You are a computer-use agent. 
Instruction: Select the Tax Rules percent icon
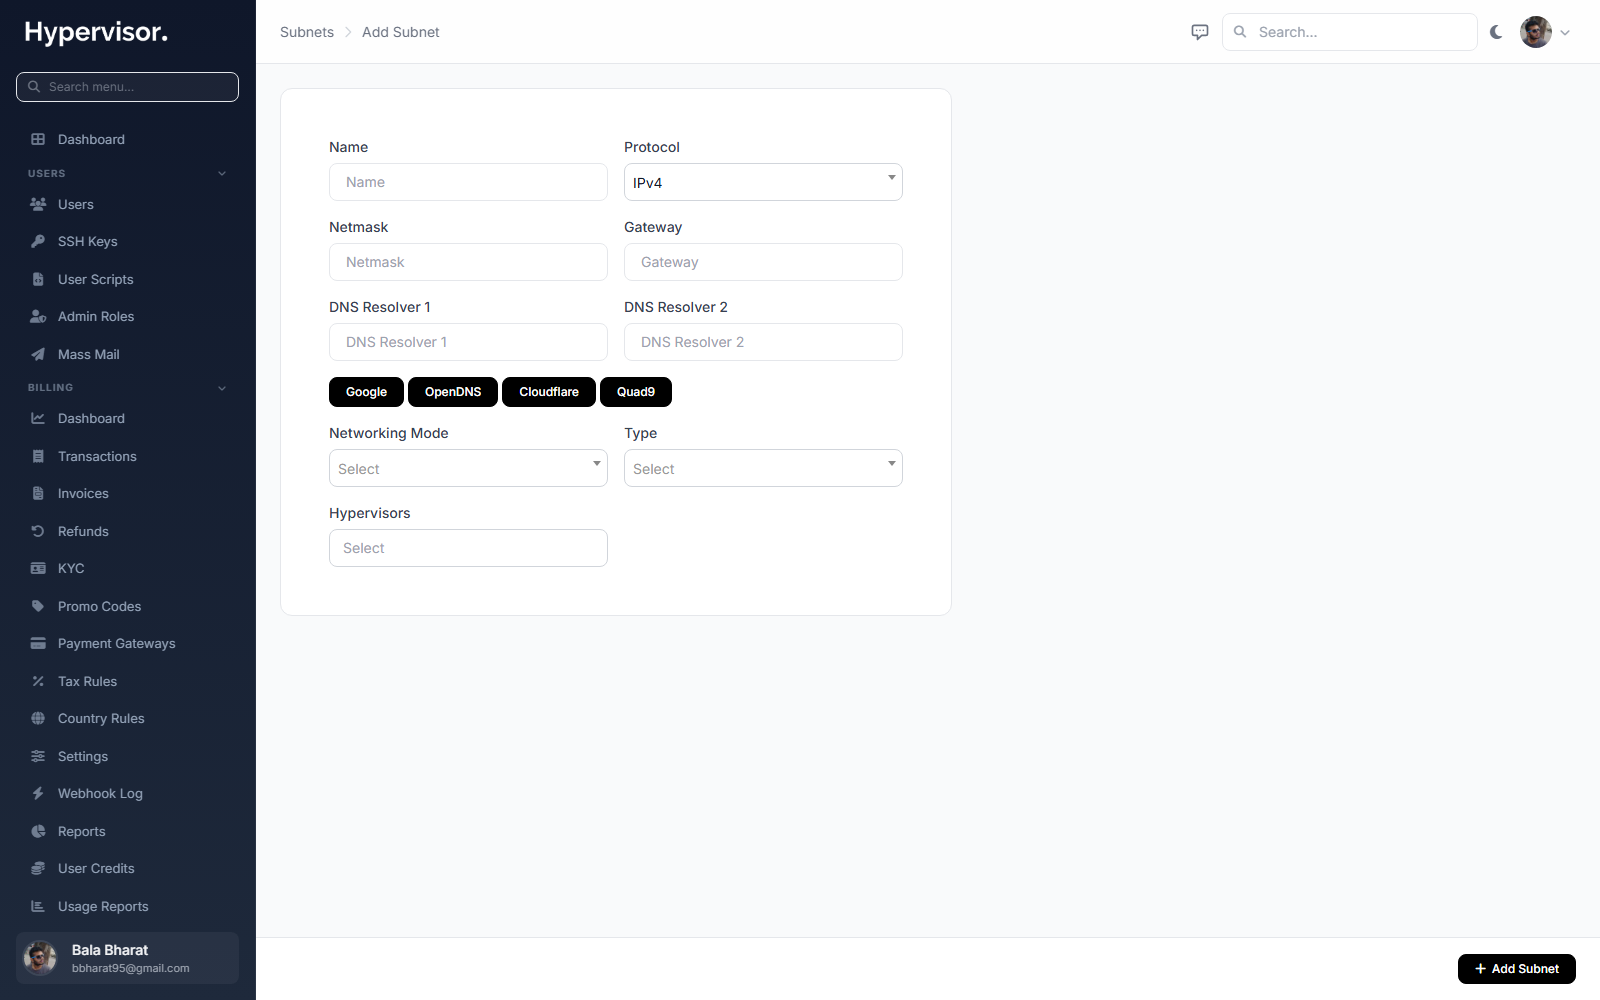38,681
